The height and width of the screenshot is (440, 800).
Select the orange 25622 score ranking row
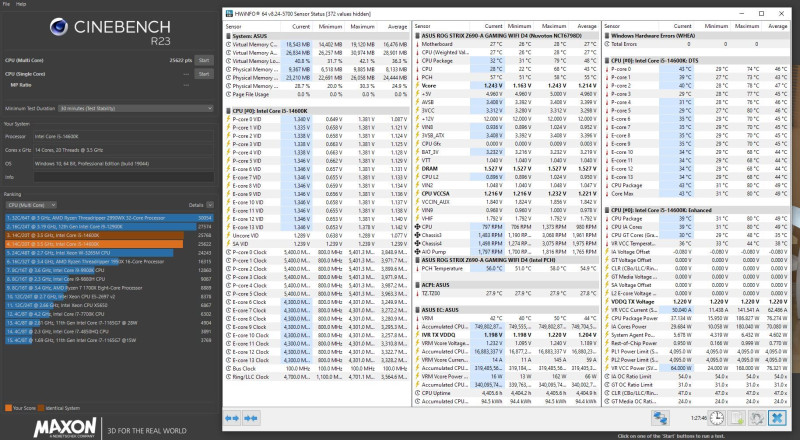pos(109,244)
